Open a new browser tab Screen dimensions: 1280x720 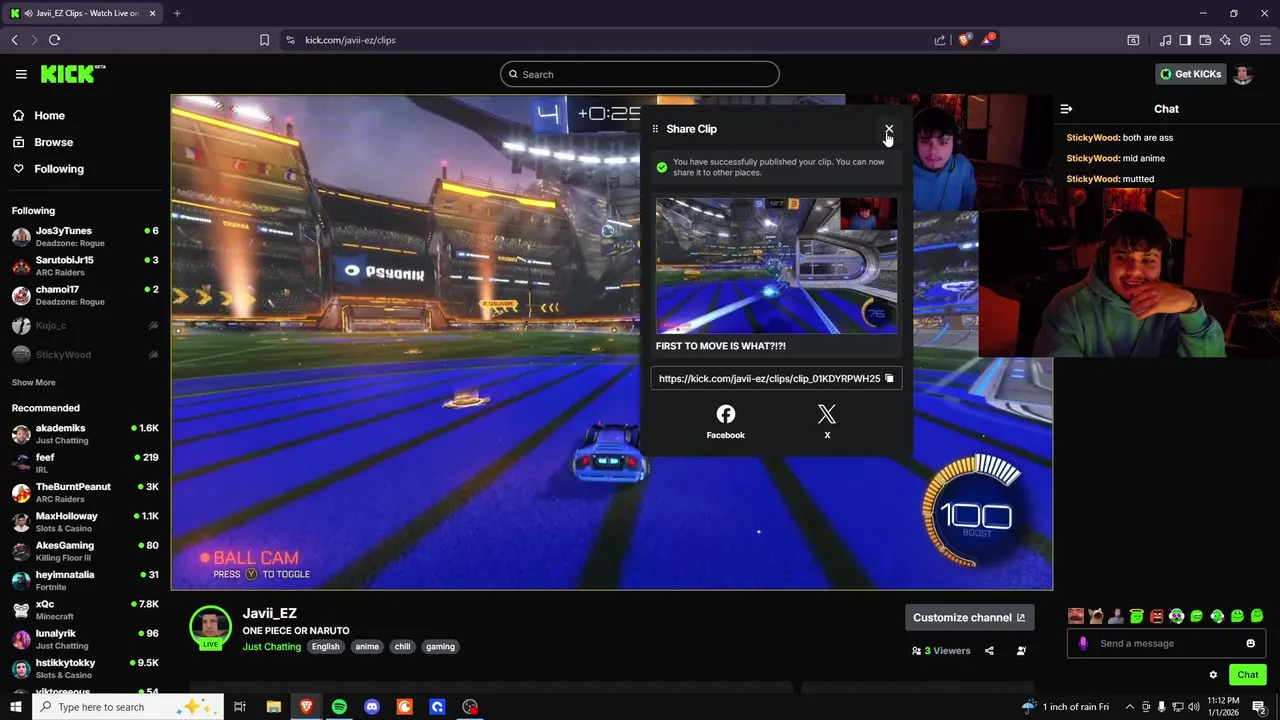pos(177,13)
